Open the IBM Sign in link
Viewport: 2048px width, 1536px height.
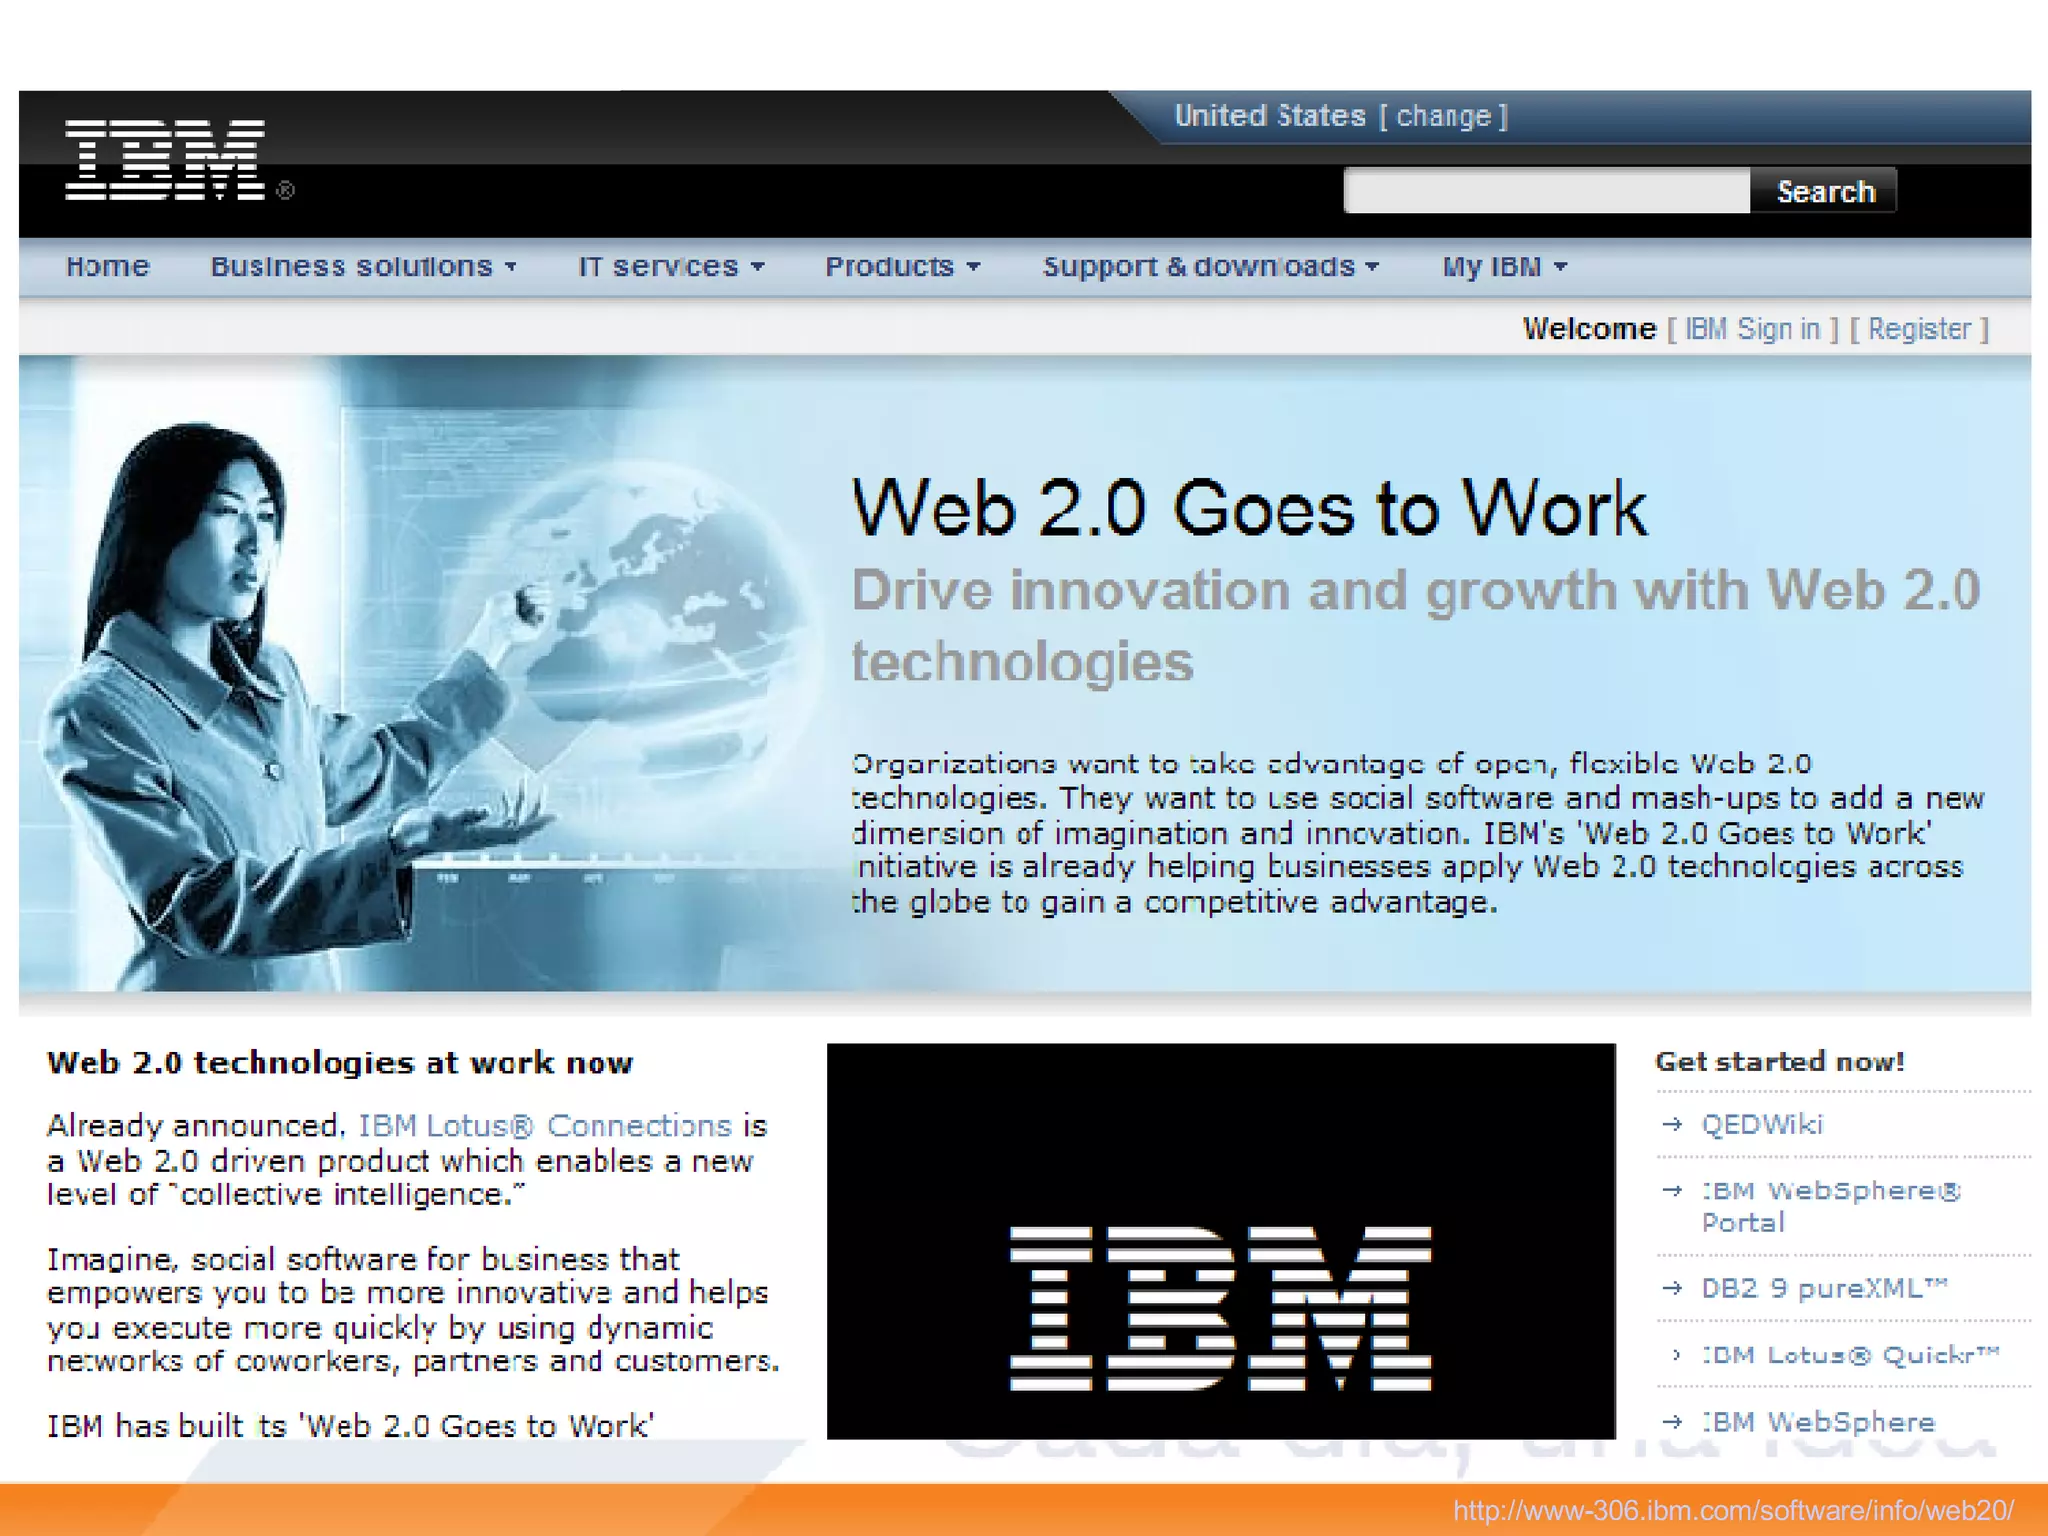tap(1752, 329)
